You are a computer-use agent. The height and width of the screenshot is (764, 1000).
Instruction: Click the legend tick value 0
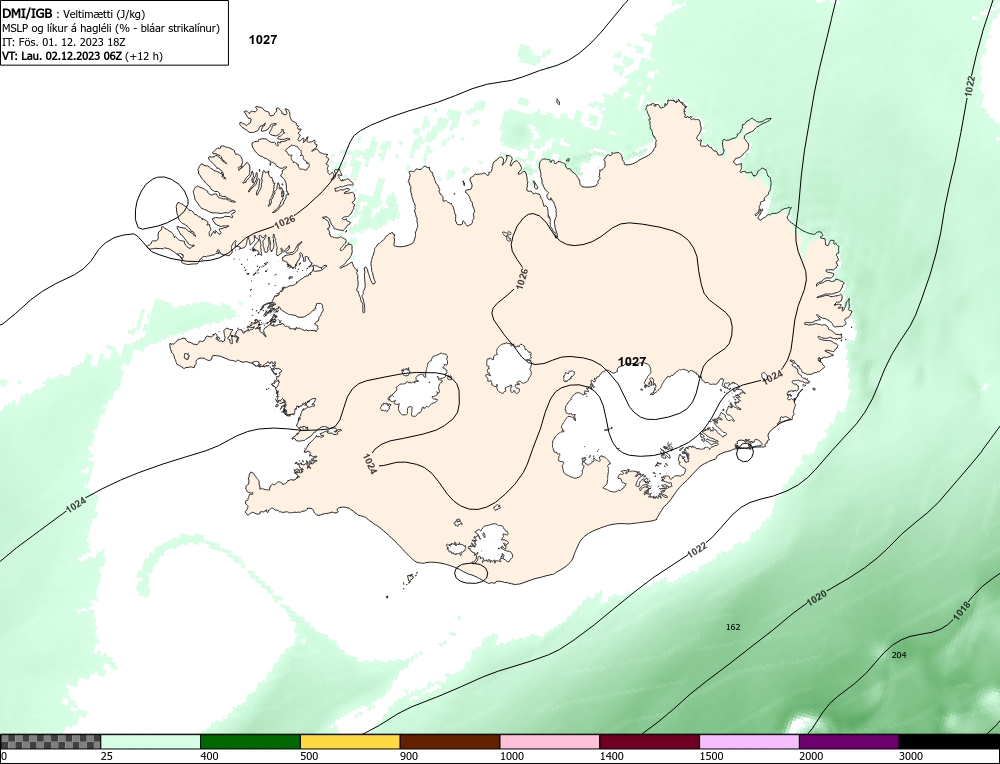tap(4, 756)
